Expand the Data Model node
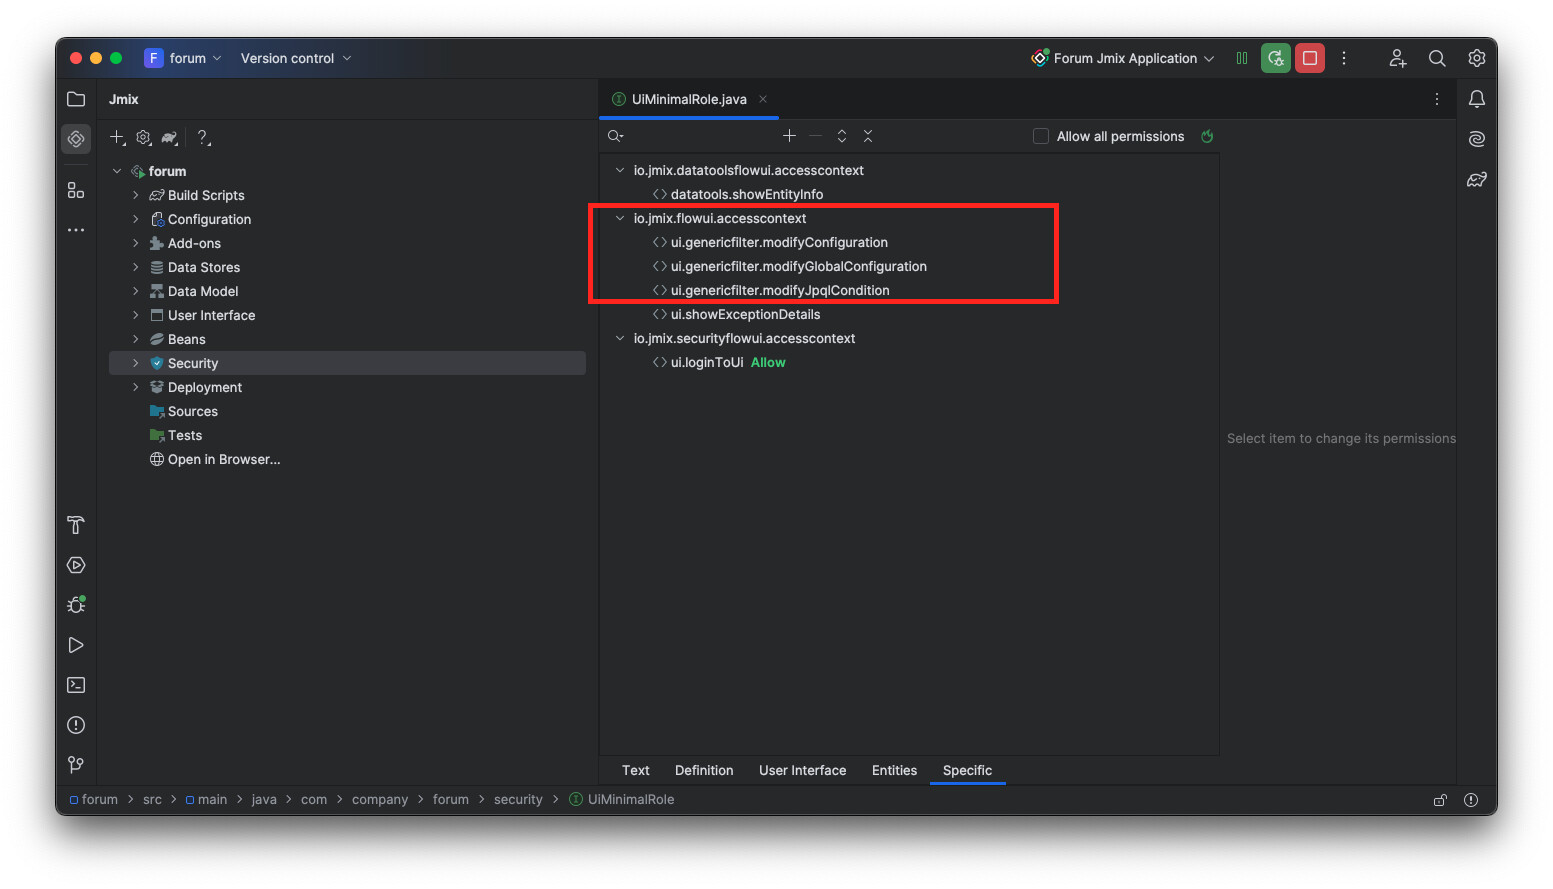The height and width of the screenshot is (889, 1553). (x=136, y=291)
